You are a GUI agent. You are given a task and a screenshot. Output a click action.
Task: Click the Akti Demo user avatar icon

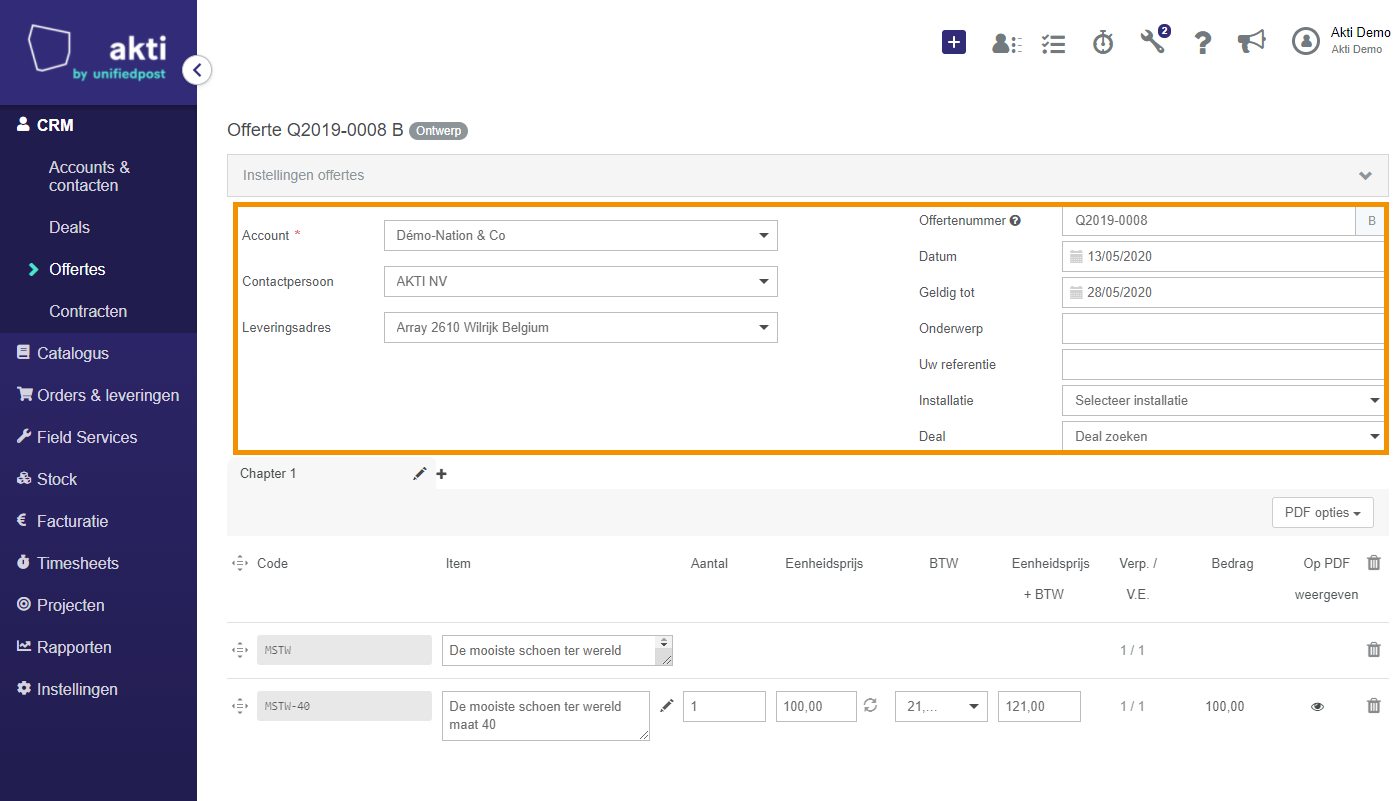point(1306,41)
